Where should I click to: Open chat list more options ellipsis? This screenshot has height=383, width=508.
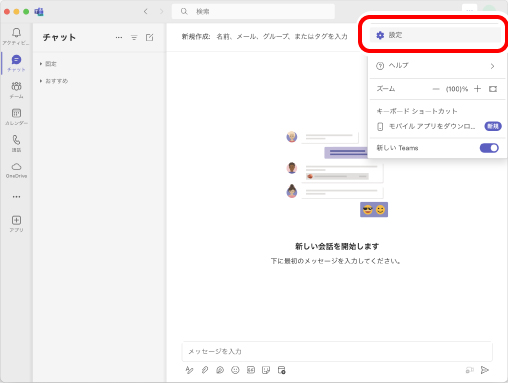point(119,37)
